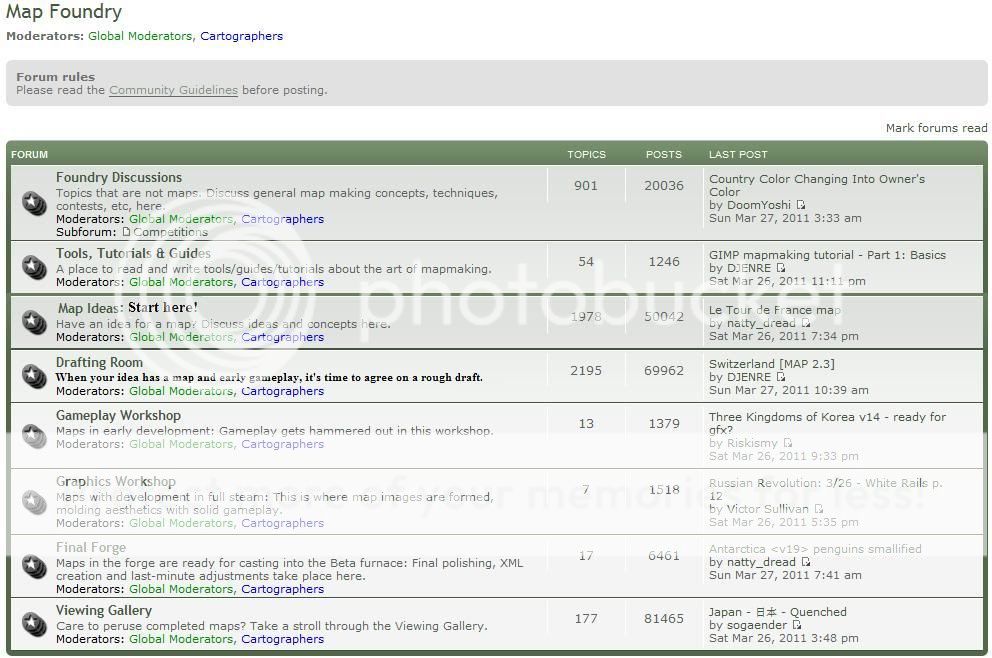Open the Viewing Gallery forum
The height and width of the screenshot is (658, 992).
[104, 611]
